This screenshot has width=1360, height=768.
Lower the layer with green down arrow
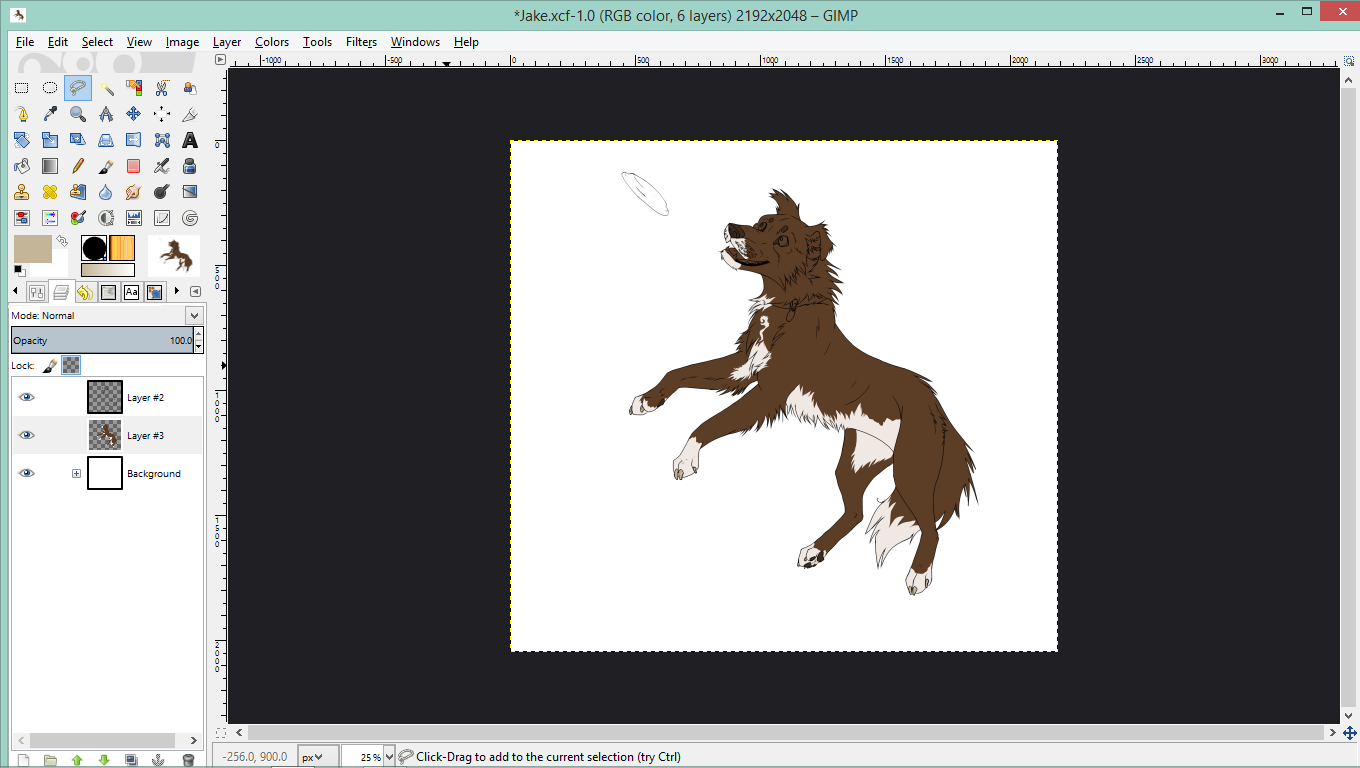click(x=104, y=760)
